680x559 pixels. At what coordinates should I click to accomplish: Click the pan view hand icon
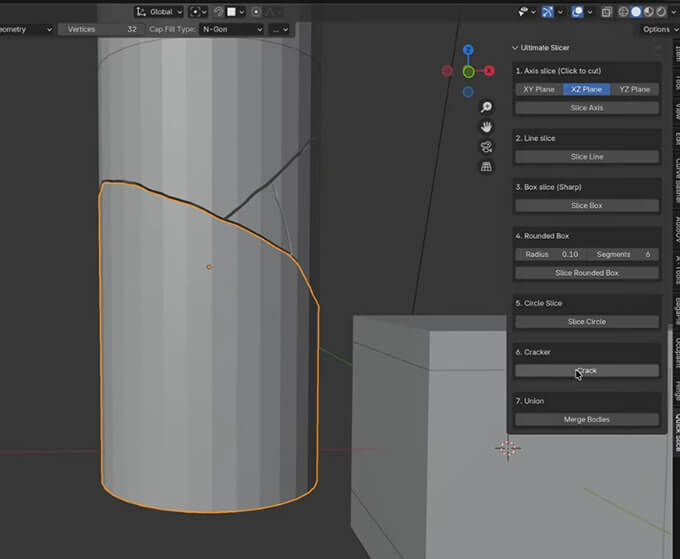click(486, 127)
